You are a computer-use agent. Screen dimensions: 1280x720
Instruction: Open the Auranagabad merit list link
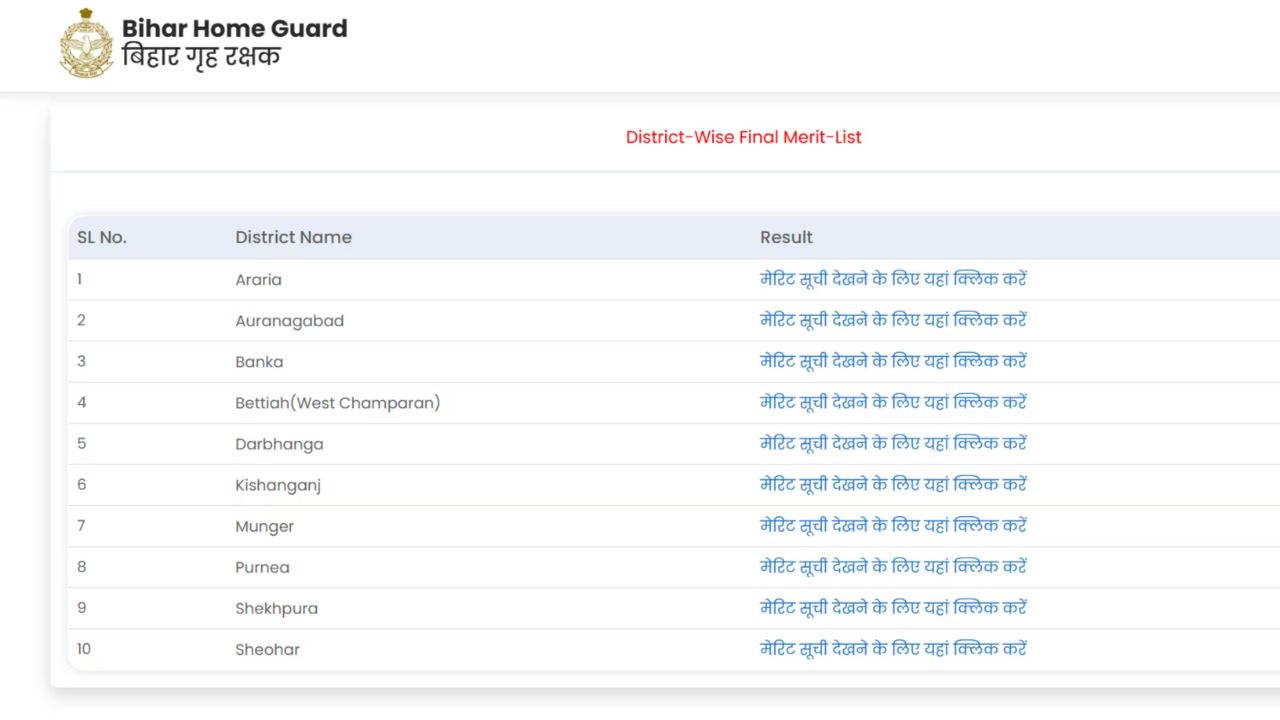point(893,320)
